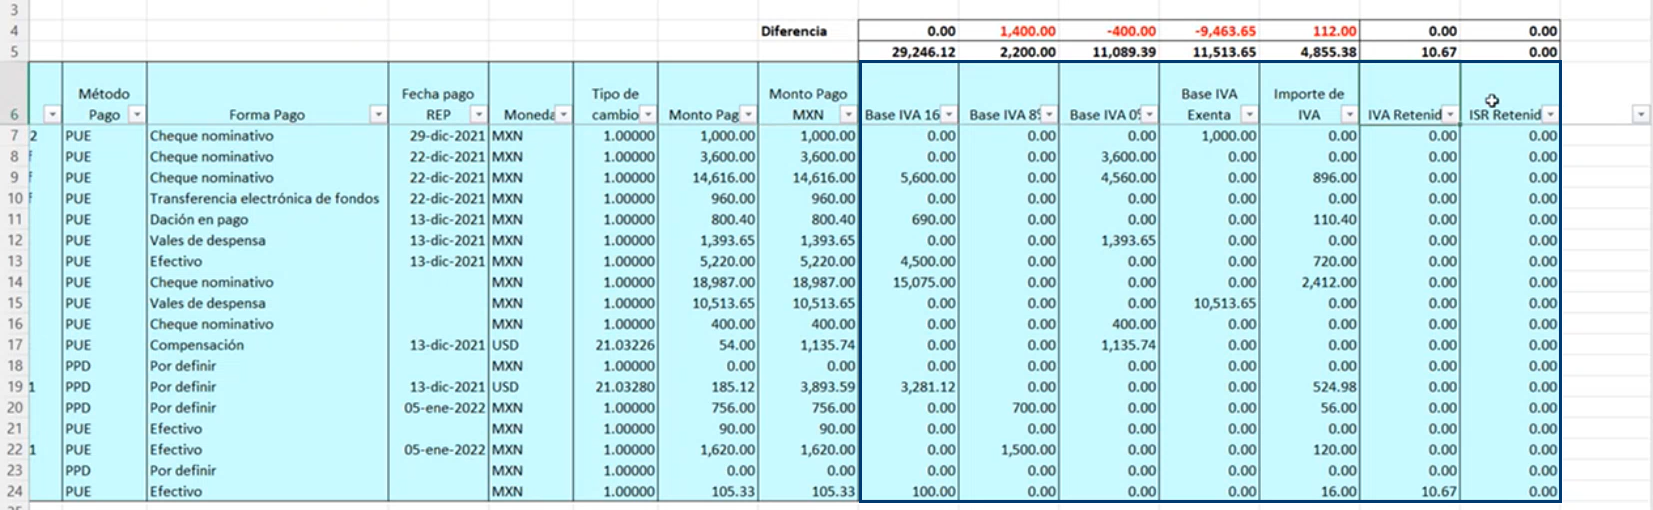Viewport: 1653px width, 510px height.
Task: Select row header 14
Action: click(14, 282)
